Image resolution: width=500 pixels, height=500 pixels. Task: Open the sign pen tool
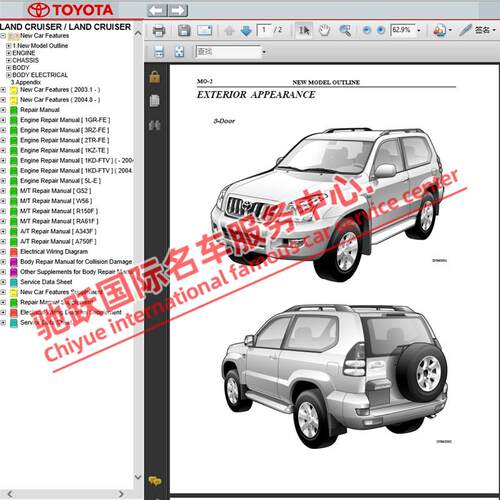click(465, 30)
